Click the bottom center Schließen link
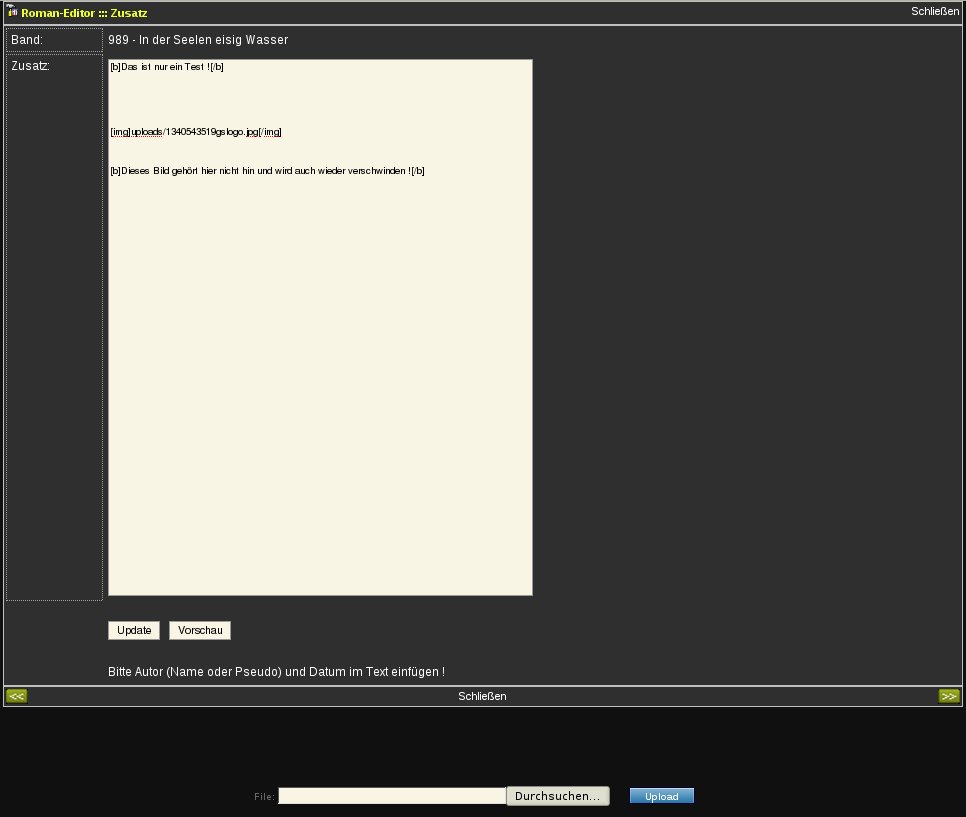 click(x=482, y=696)
